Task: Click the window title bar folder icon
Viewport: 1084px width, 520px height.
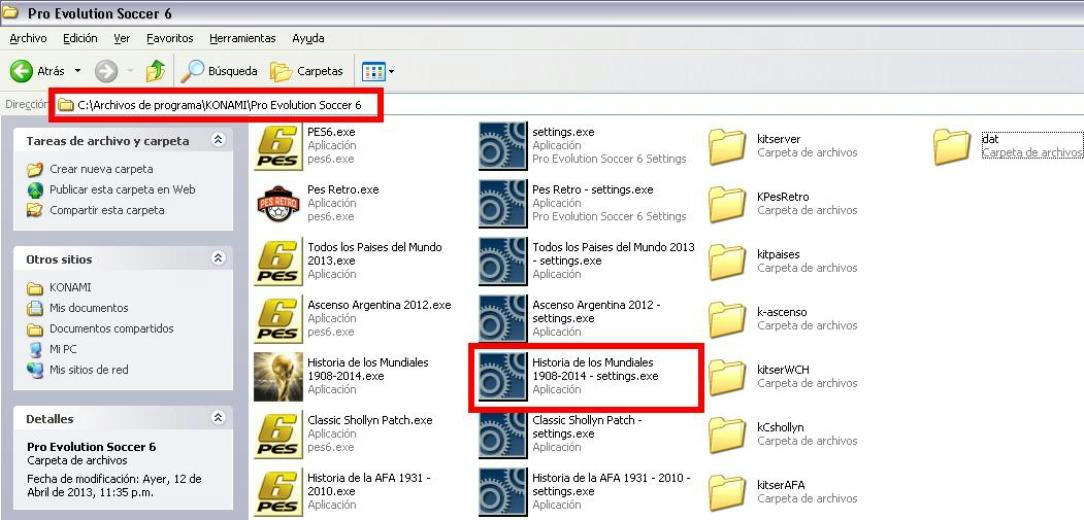Action: tap(10, 12)
